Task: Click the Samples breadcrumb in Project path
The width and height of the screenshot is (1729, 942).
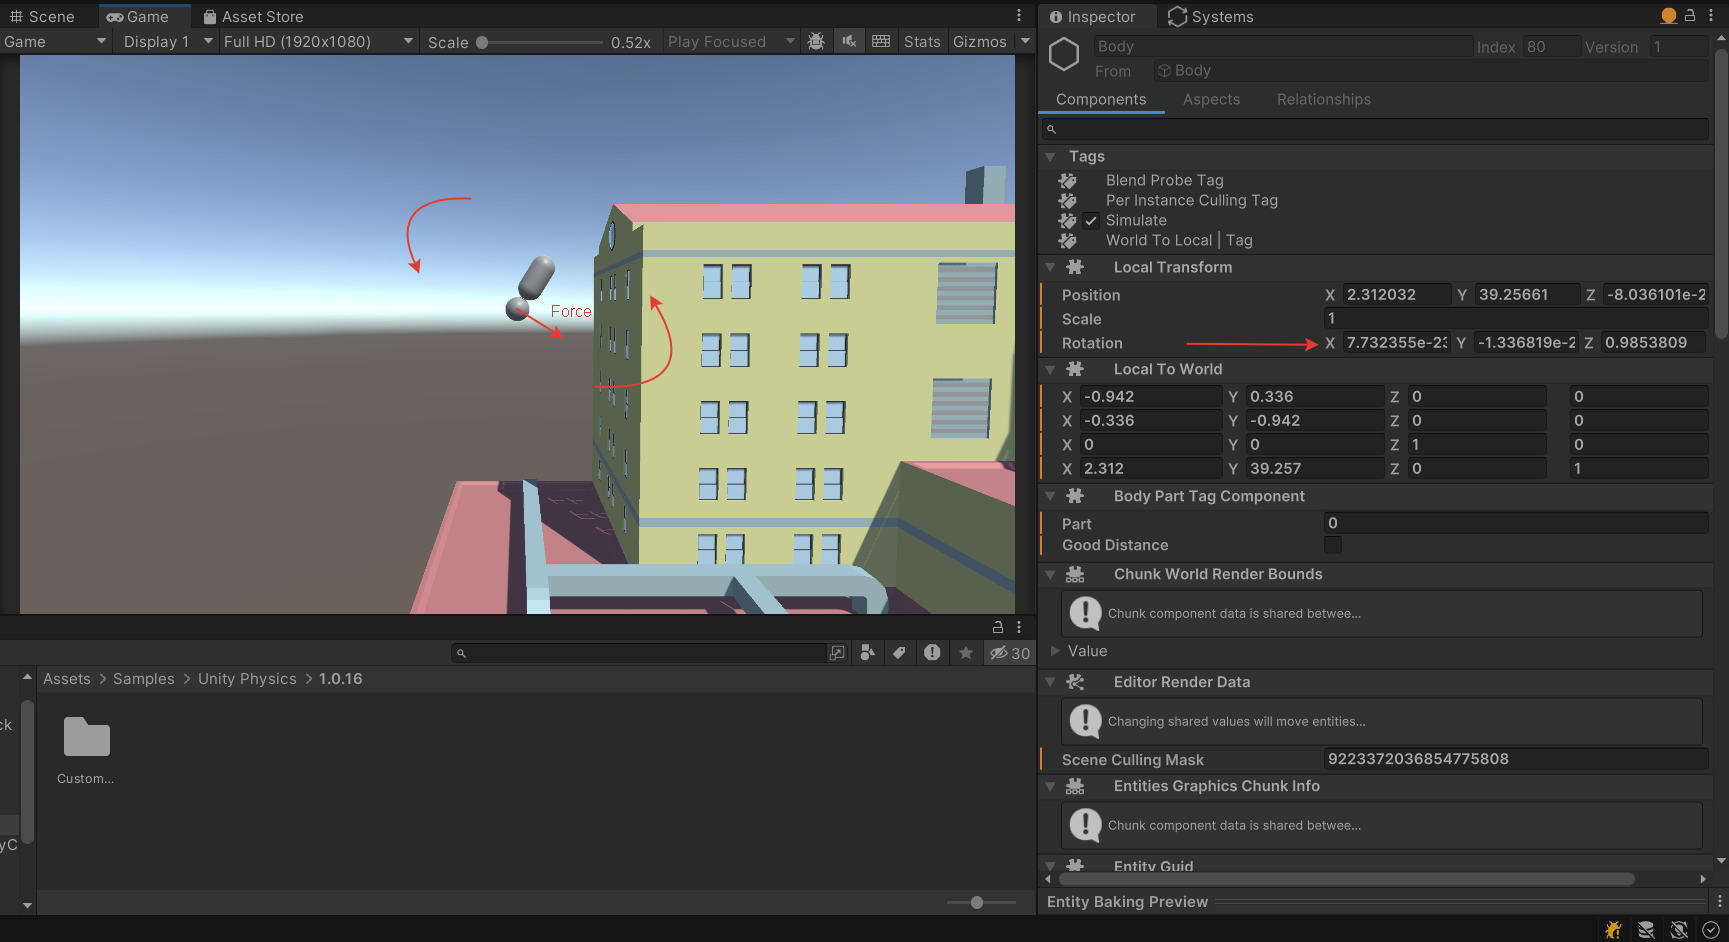Action: point(143,678)
